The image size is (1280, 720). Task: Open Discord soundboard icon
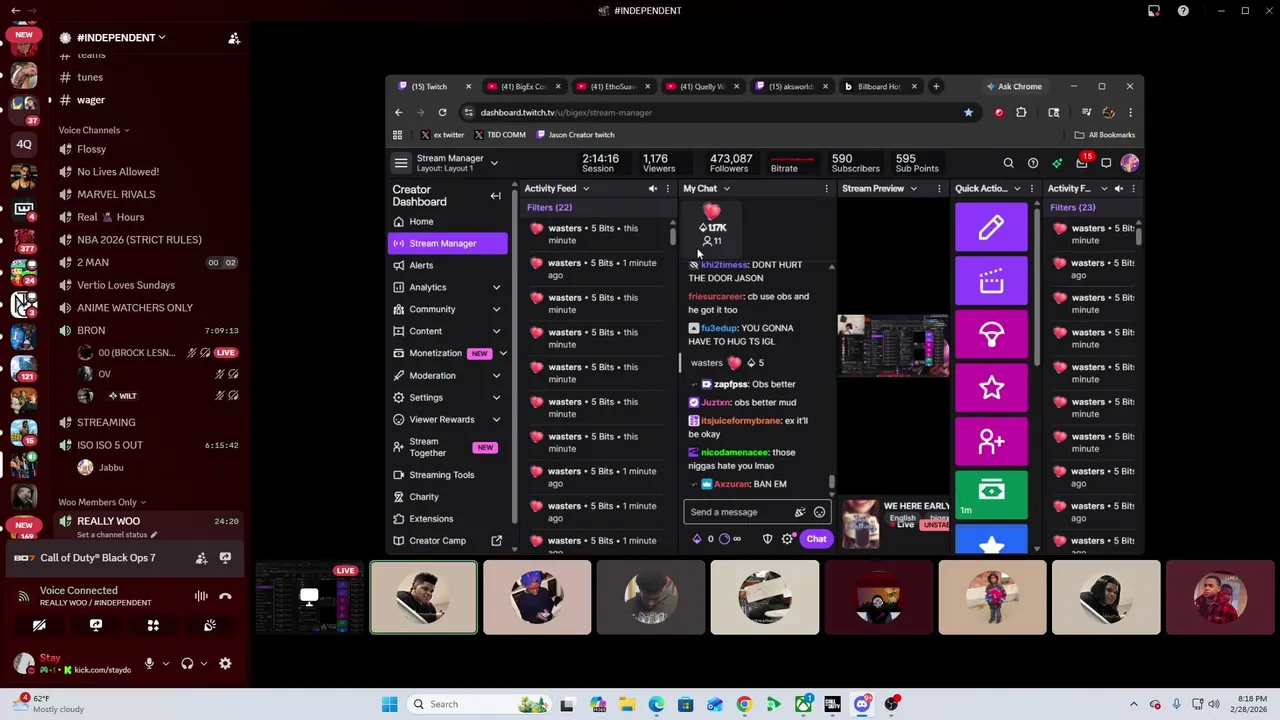click(x=210, y=625)
